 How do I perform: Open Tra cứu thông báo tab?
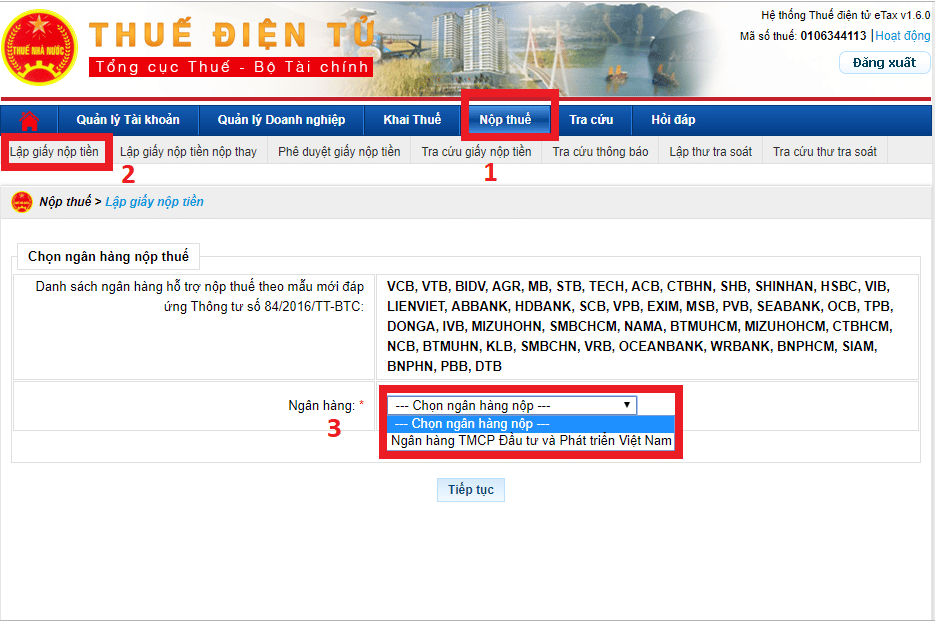click(x=600, y=152)
